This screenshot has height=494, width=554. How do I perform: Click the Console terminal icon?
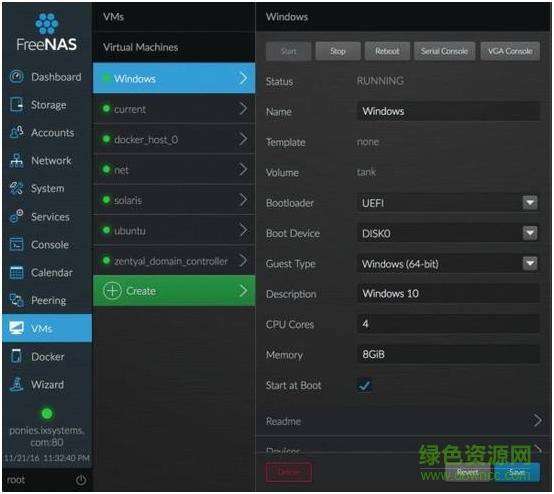[17, 244]
